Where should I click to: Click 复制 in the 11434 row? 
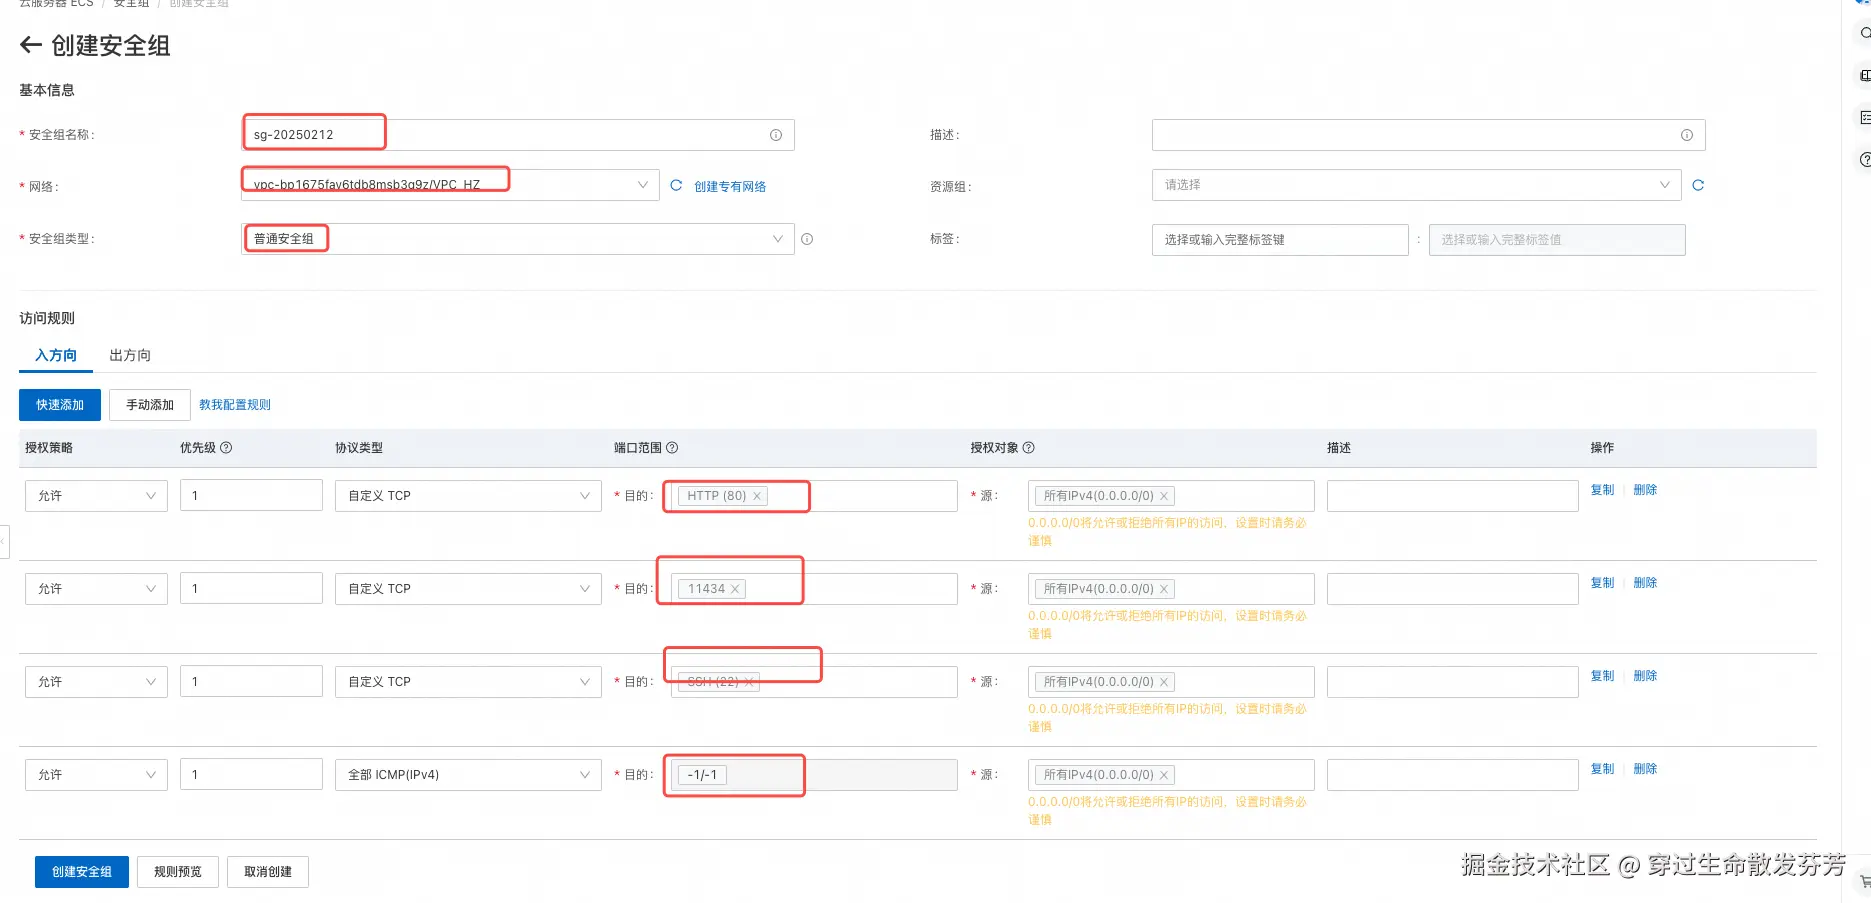point(1602,583)
